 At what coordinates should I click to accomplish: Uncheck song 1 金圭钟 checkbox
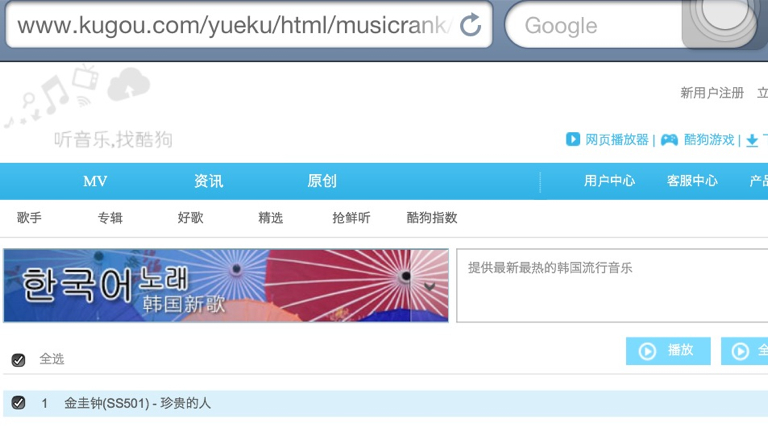pos(19,403)
